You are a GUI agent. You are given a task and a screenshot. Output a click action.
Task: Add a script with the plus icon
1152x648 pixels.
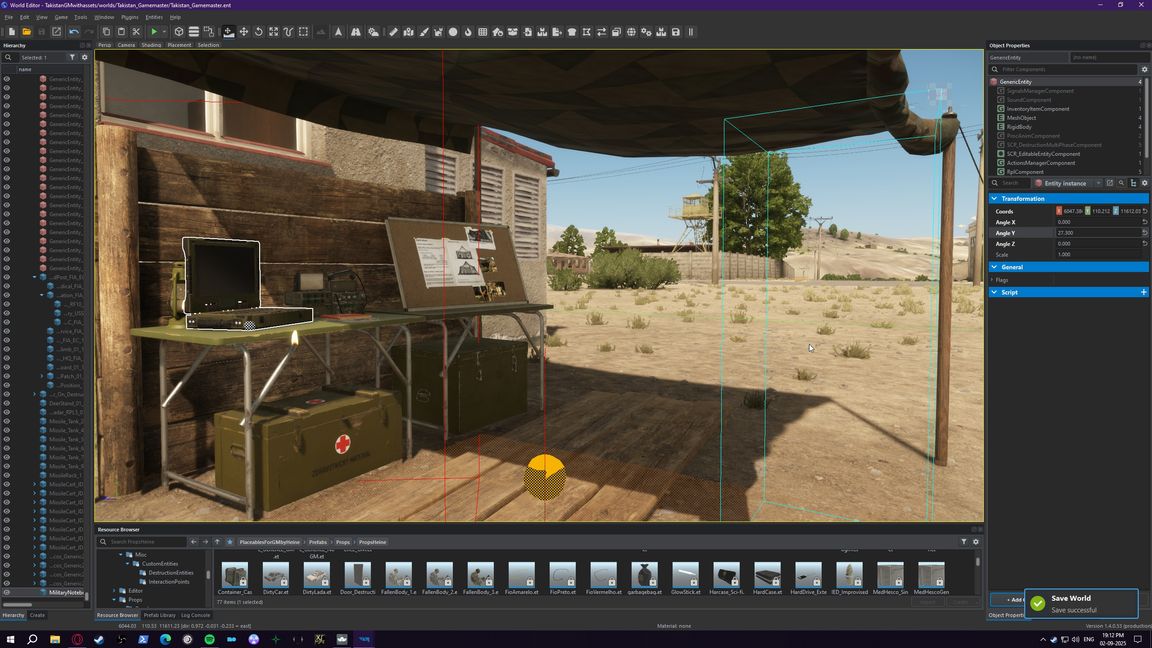(x=1143, y=292)
